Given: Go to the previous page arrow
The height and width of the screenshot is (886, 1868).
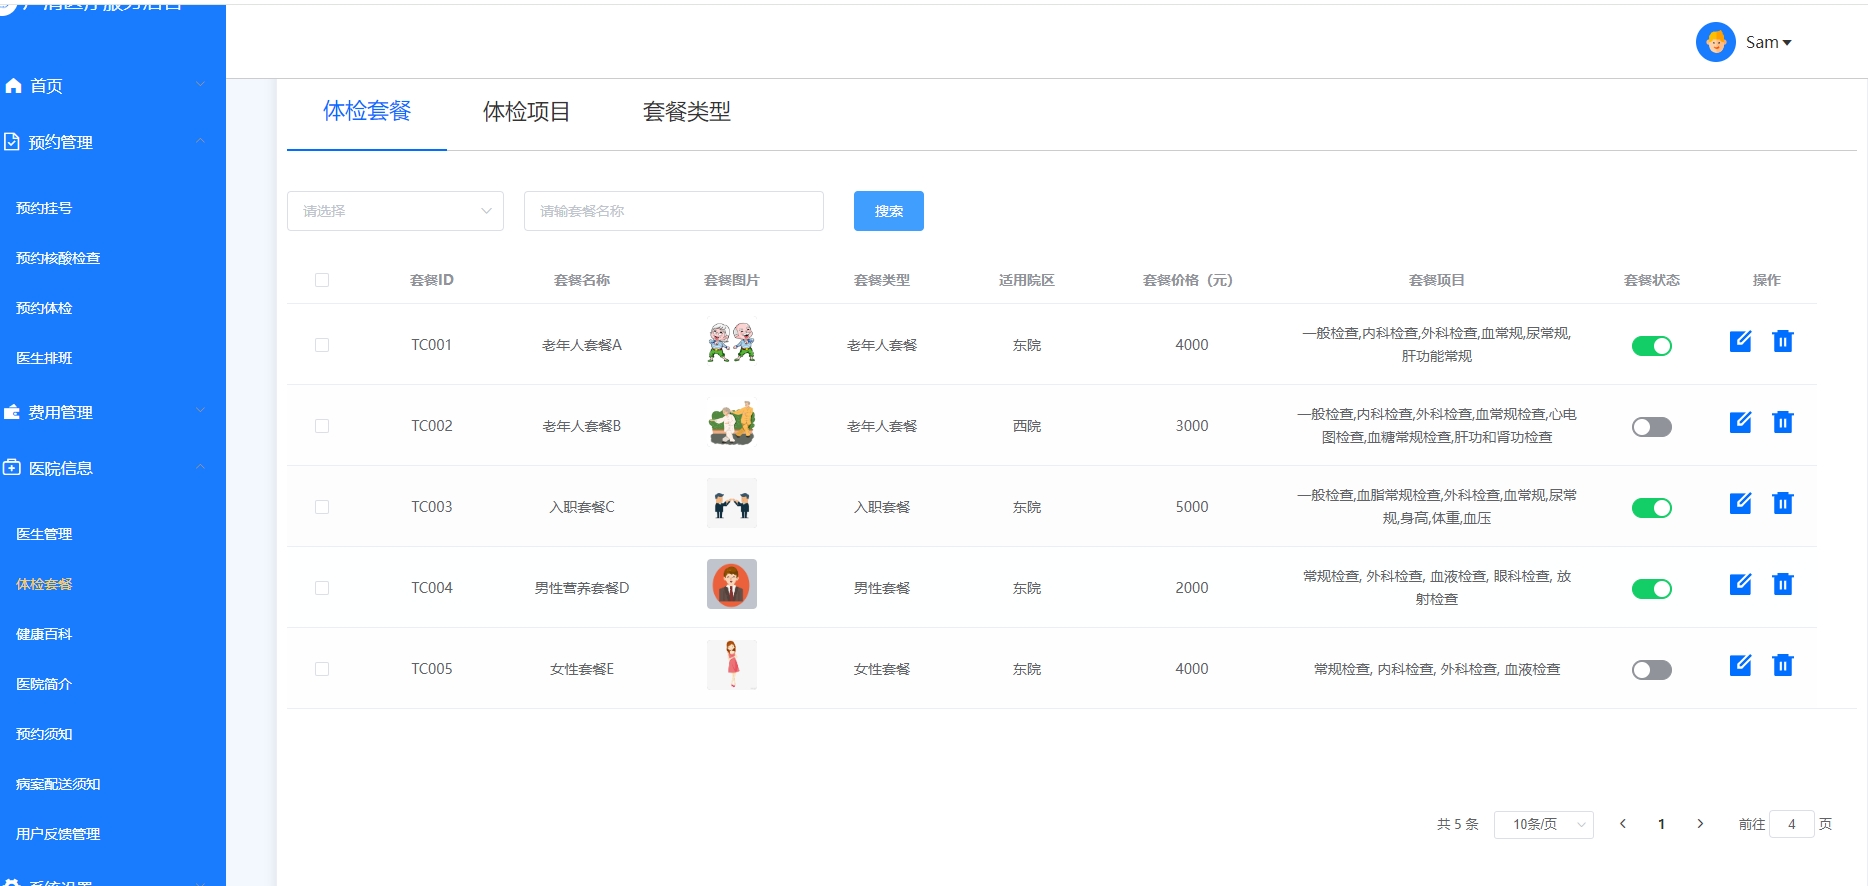Looking at the screenshot, I should 1623,824.
